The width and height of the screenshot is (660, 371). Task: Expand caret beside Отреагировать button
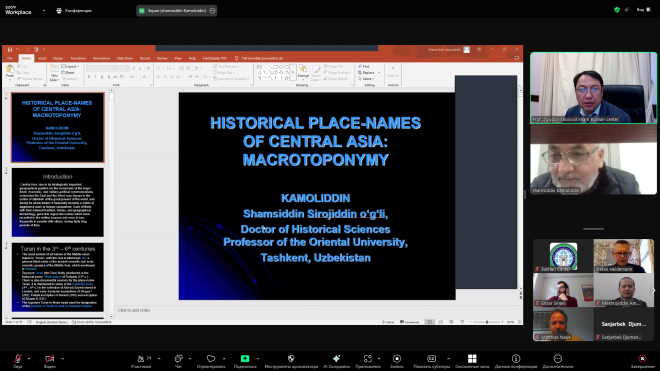(224, 359)
